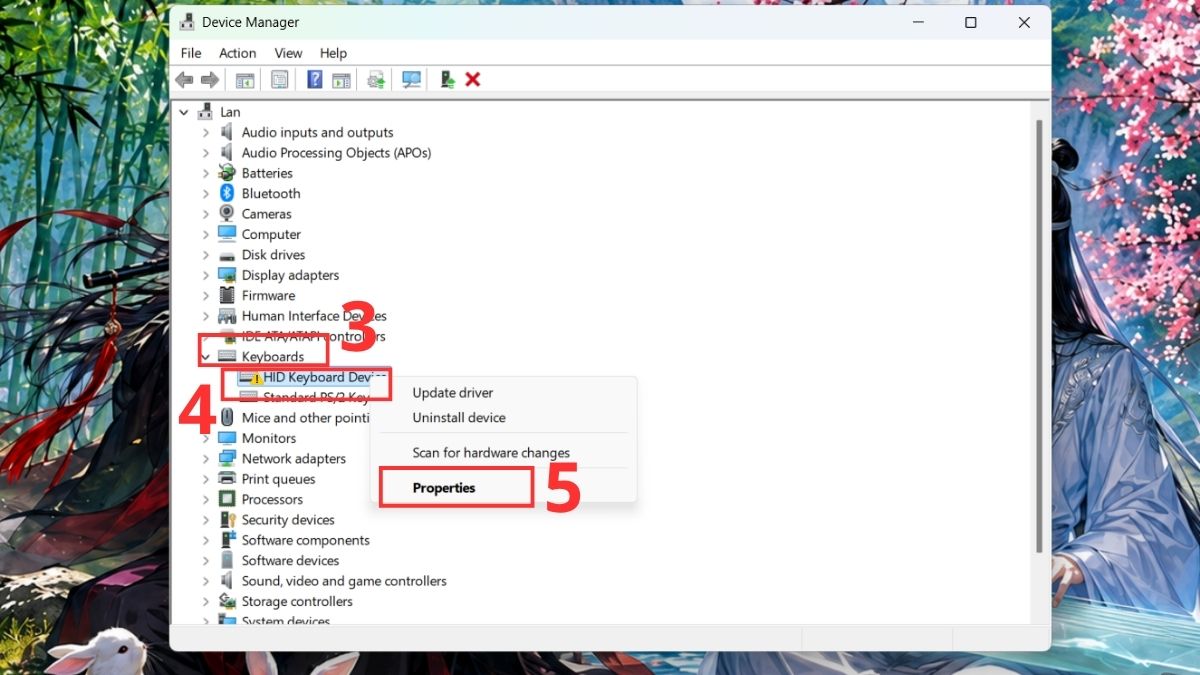Click the computer tower green arrow toolbar icon
Viewport: 1200px width, 675px height.
[x=448, y=80]
